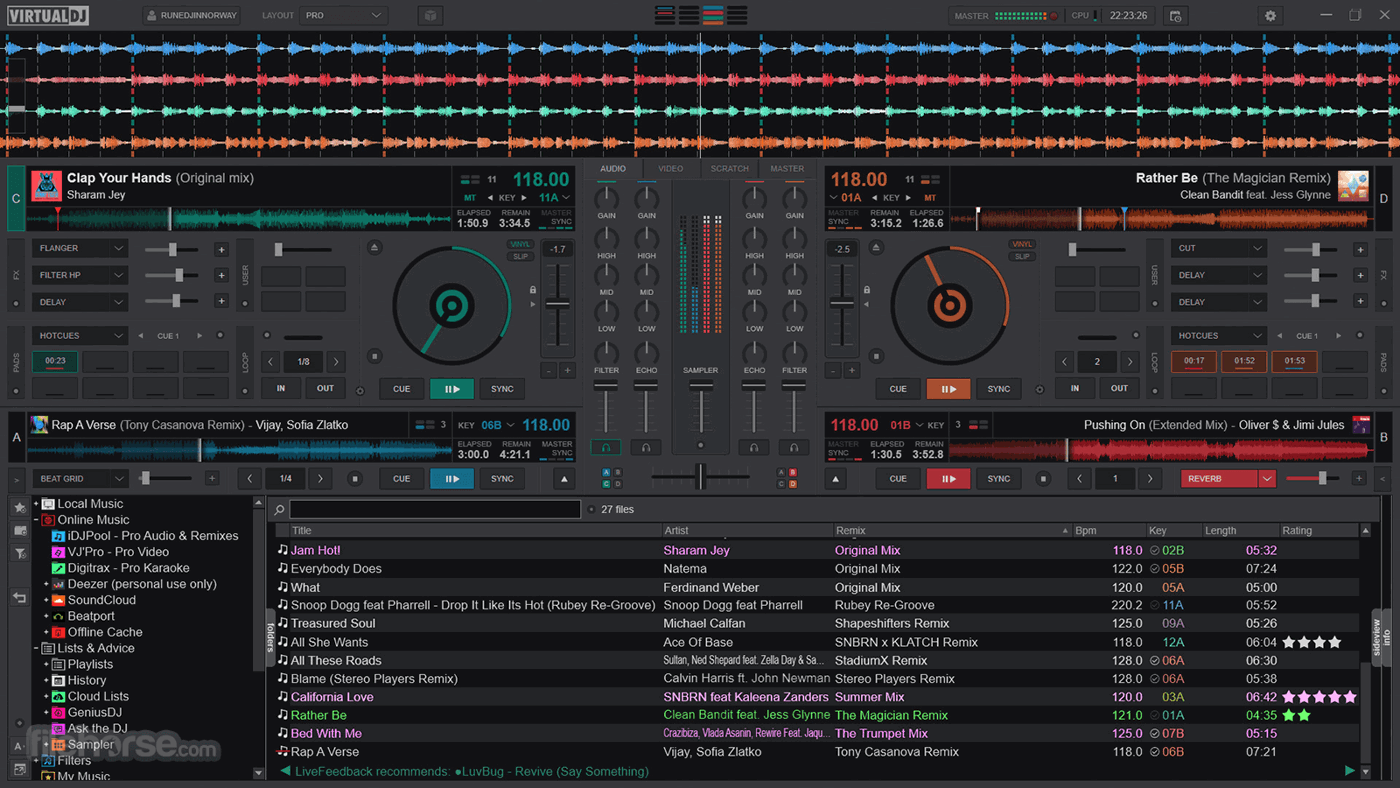Open the MASTER tab in the mixer section
The width and height of the screenshot is (1400, 788).
pyautogui.click(x=786, y=169)
